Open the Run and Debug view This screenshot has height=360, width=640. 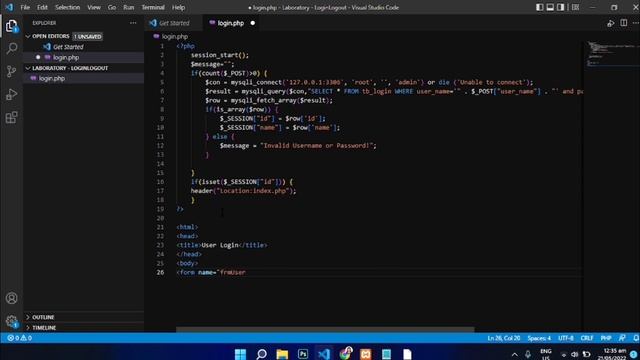coord(11,94)
